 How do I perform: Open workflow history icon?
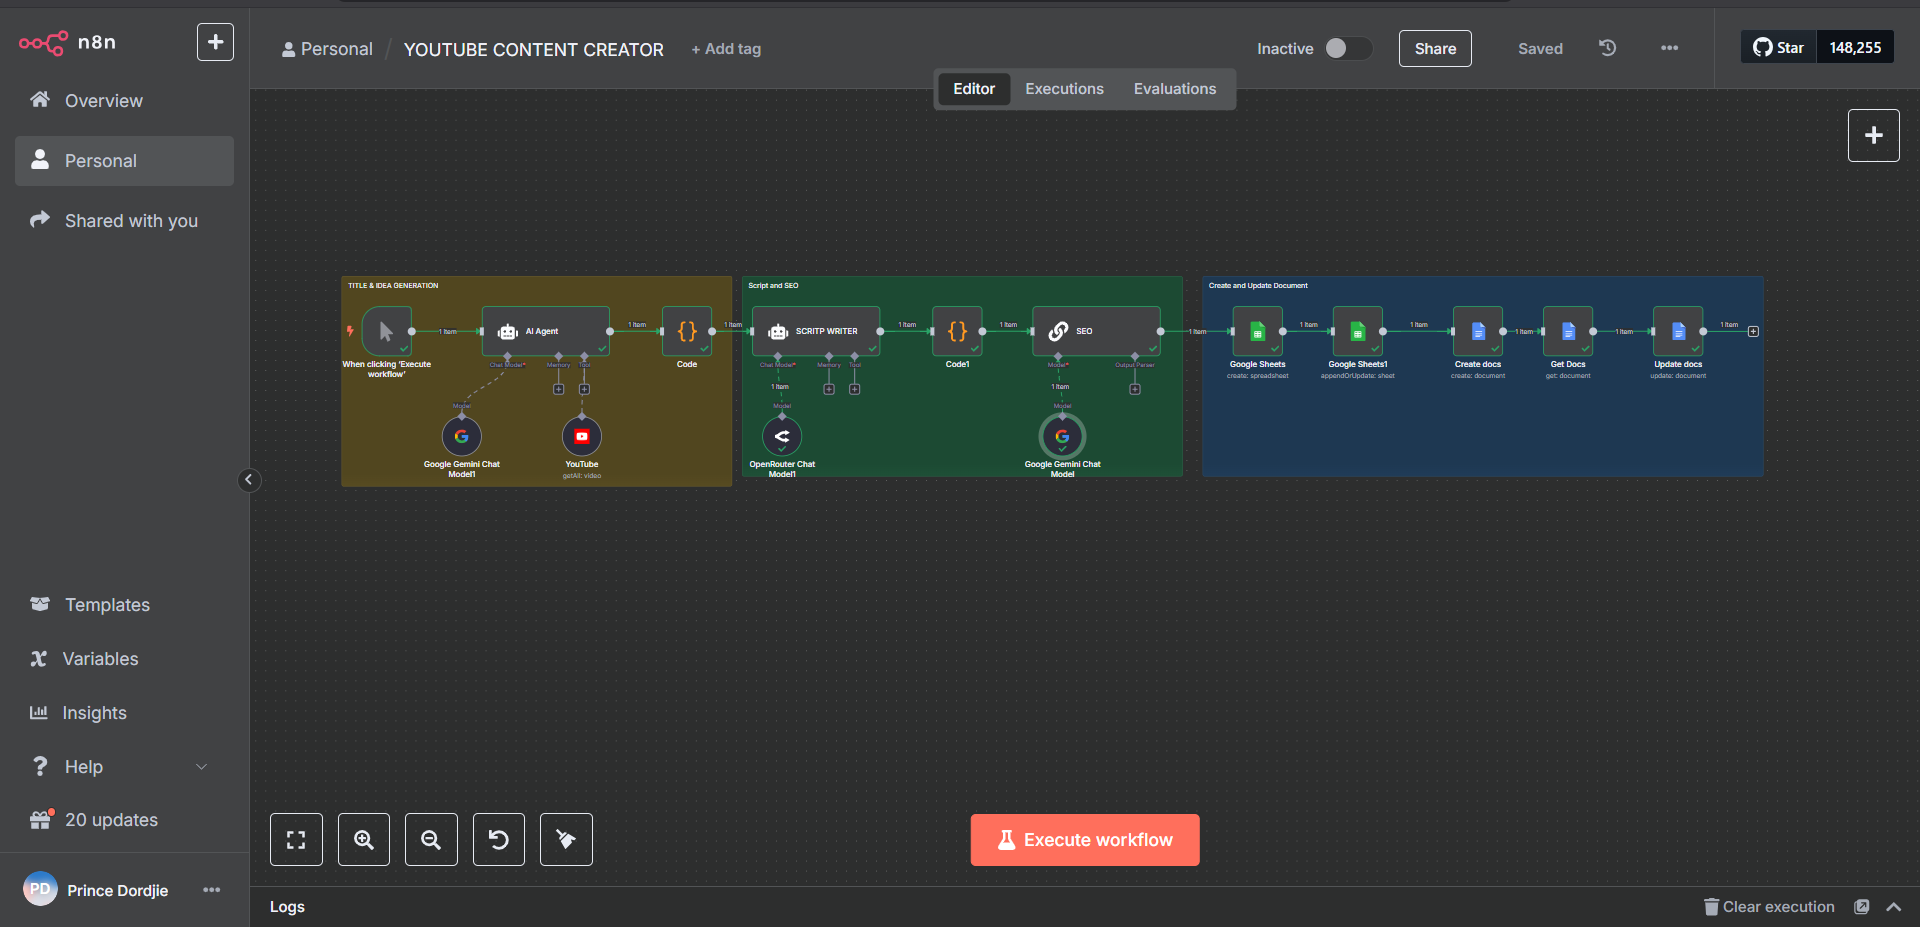1607,48
